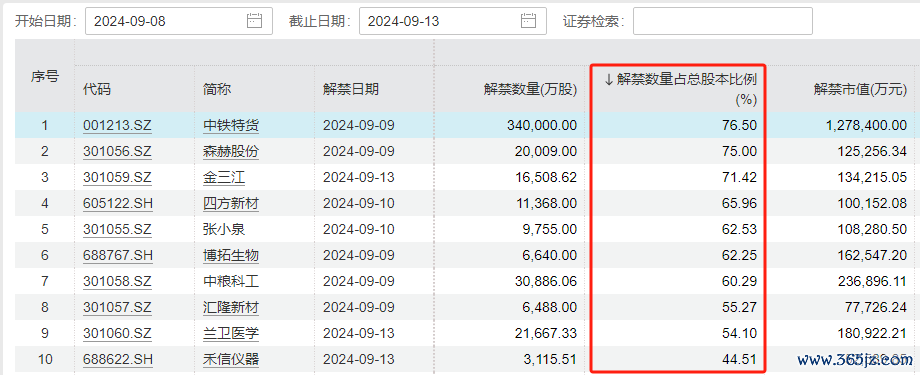Screen dimensions: 920x375
Task: Select the 75.00 ratio cell
Action: [740, 151]
